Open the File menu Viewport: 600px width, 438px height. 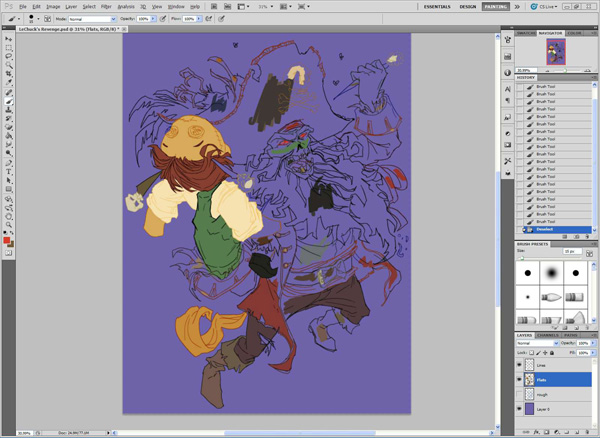[x=23, y=7]
